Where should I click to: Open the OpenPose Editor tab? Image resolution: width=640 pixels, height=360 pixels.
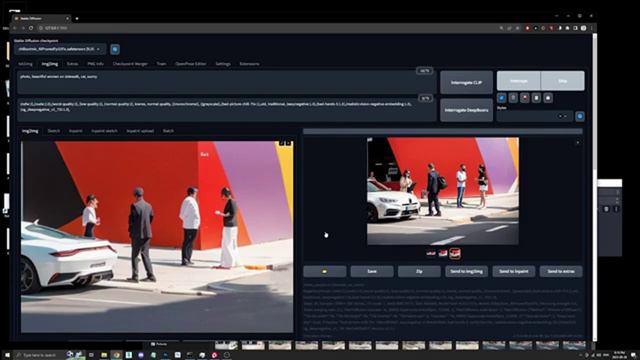(x=191, y=64)
